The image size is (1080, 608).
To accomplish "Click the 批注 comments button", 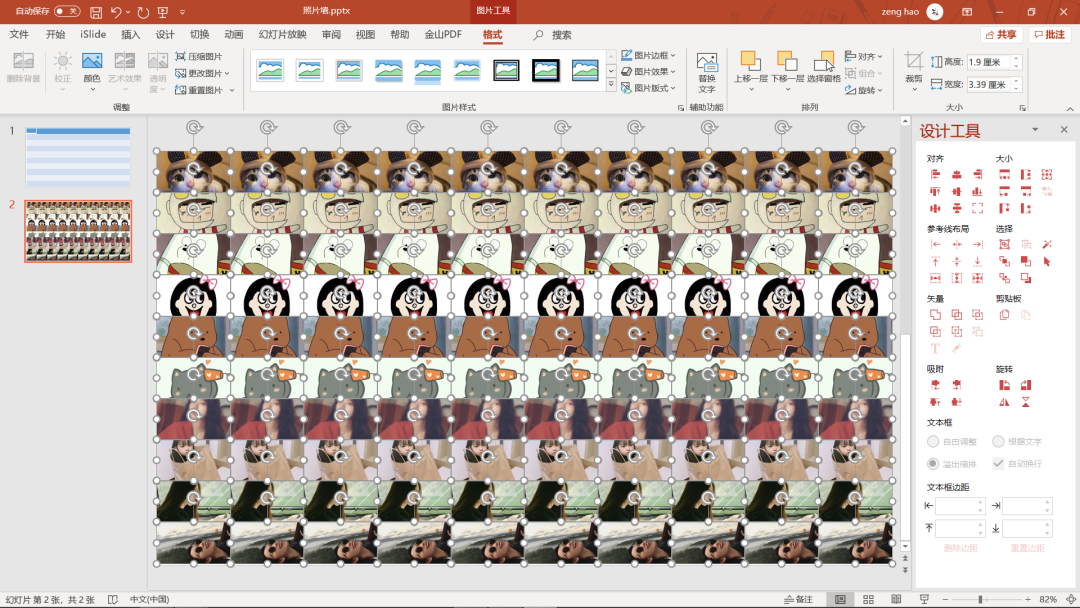I will 1050,34.
